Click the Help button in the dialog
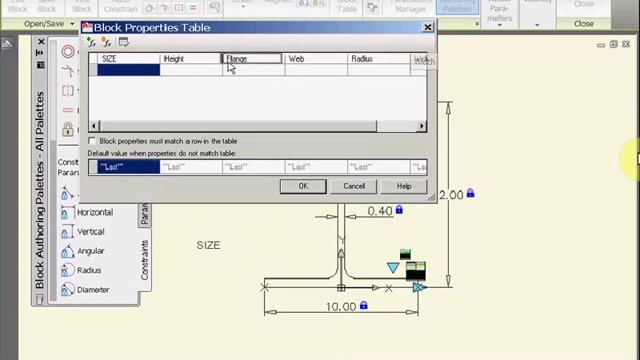 [x=404, y=186]
